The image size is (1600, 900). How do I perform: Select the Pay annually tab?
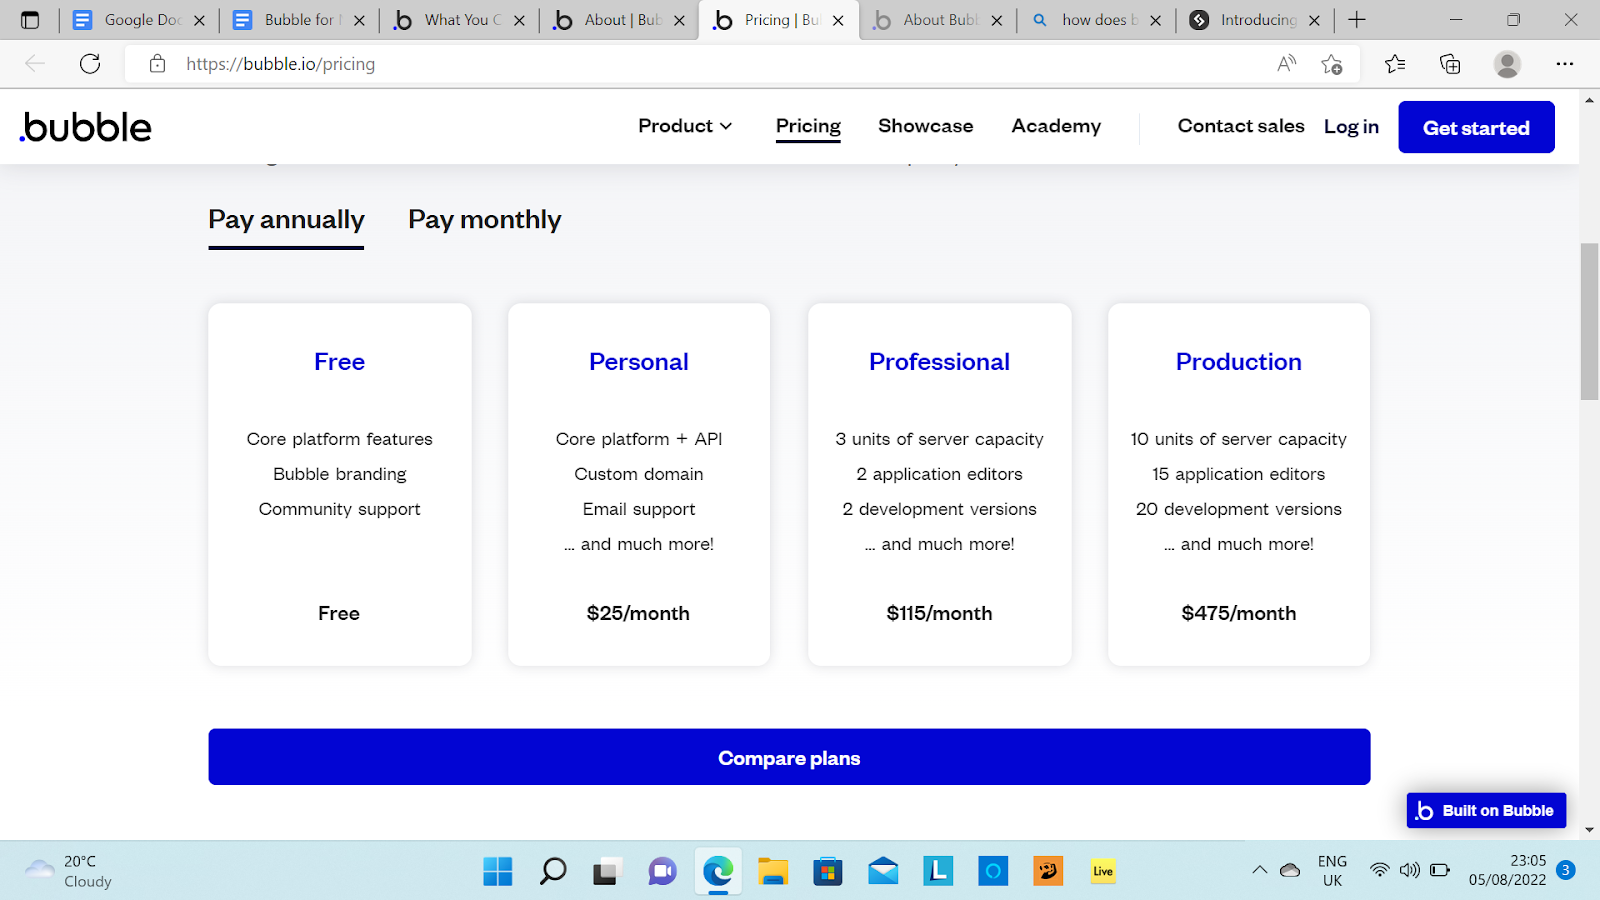coord(286,220)
